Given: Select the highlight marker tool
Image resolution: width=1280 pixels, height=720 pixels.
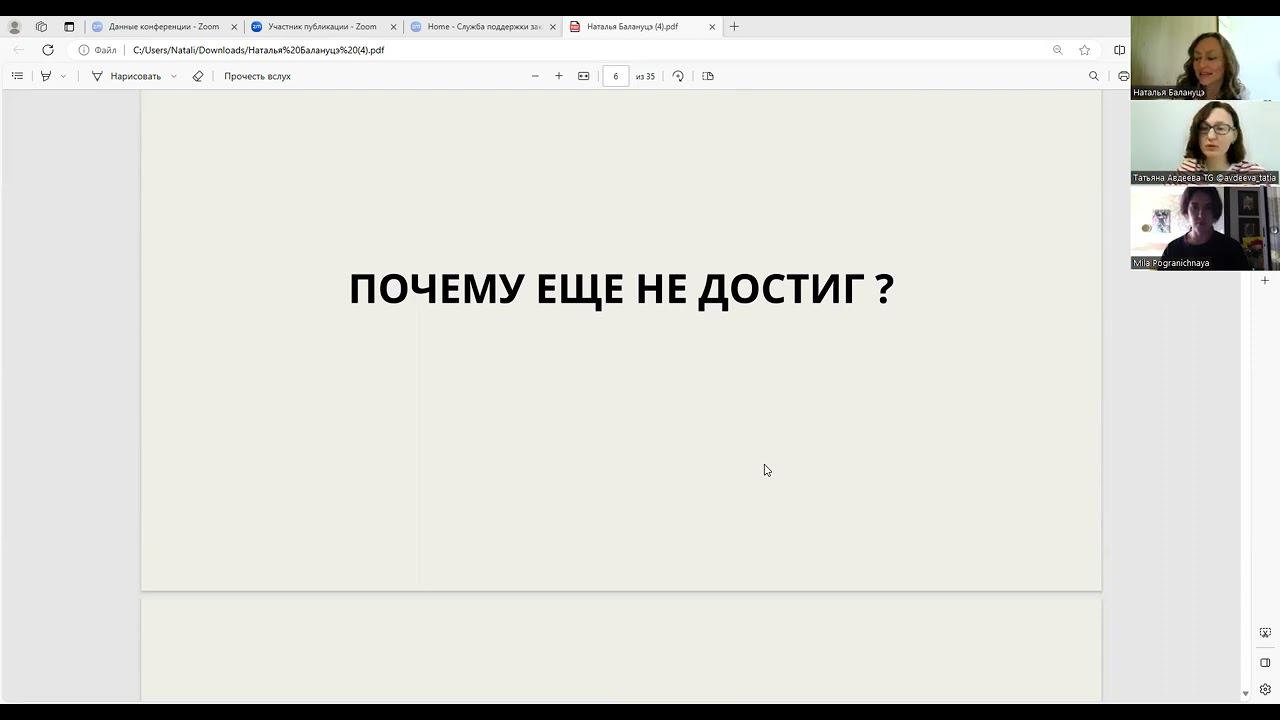Looking at the screenshot, I should (45, 76).
